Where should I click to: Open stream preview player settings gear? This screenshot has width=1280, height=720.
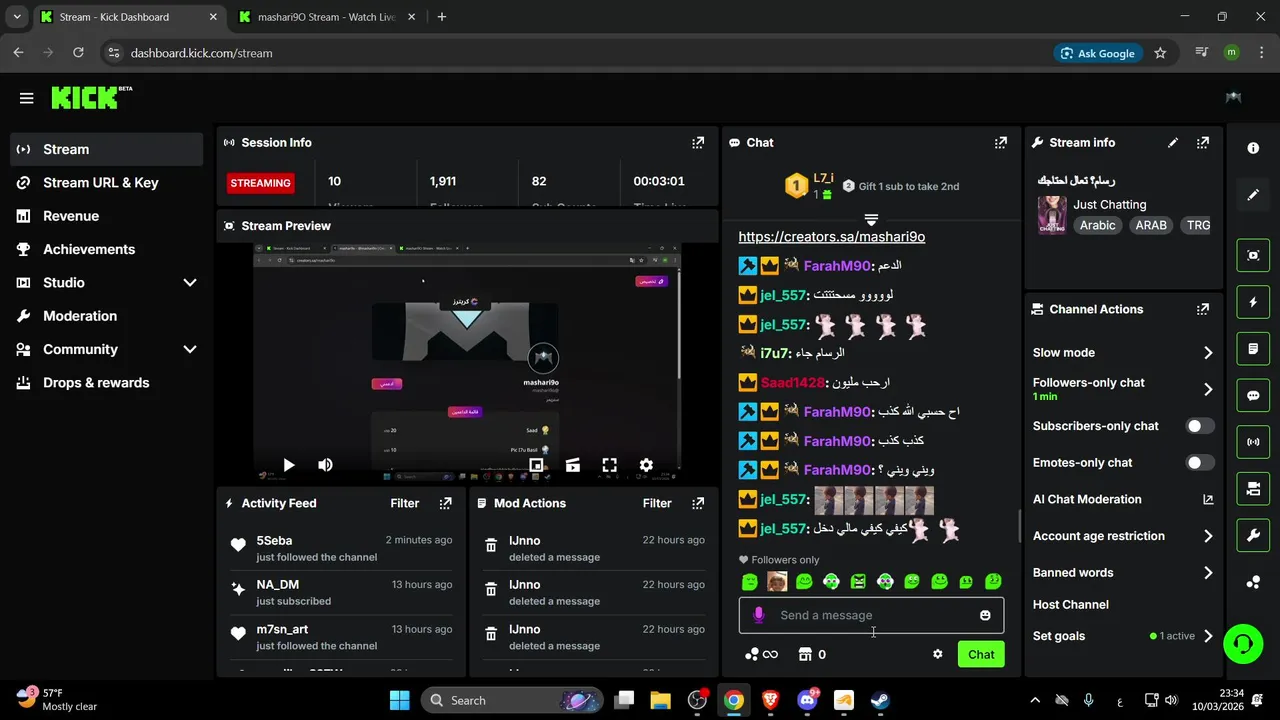646,465
